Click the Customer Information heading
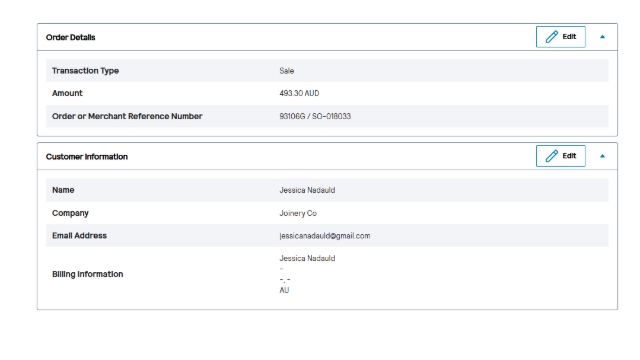640x360 pixels. coord(87,157)
